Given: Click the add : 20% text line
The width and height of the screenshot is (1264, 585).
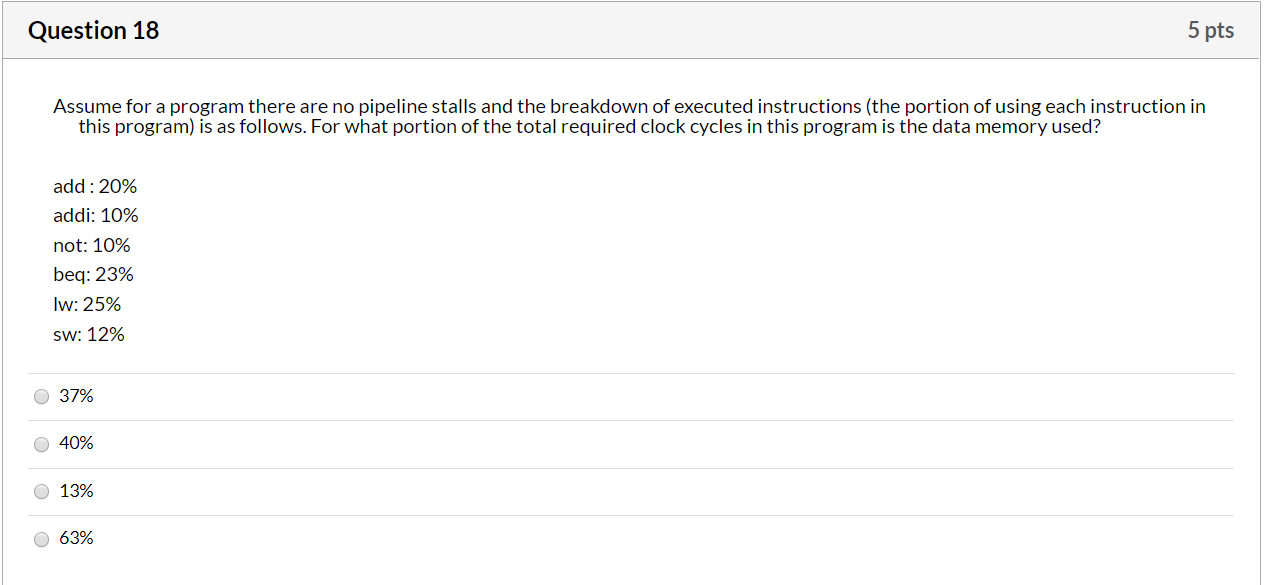Looking at the screenshot, I should (x=95, y=186).
